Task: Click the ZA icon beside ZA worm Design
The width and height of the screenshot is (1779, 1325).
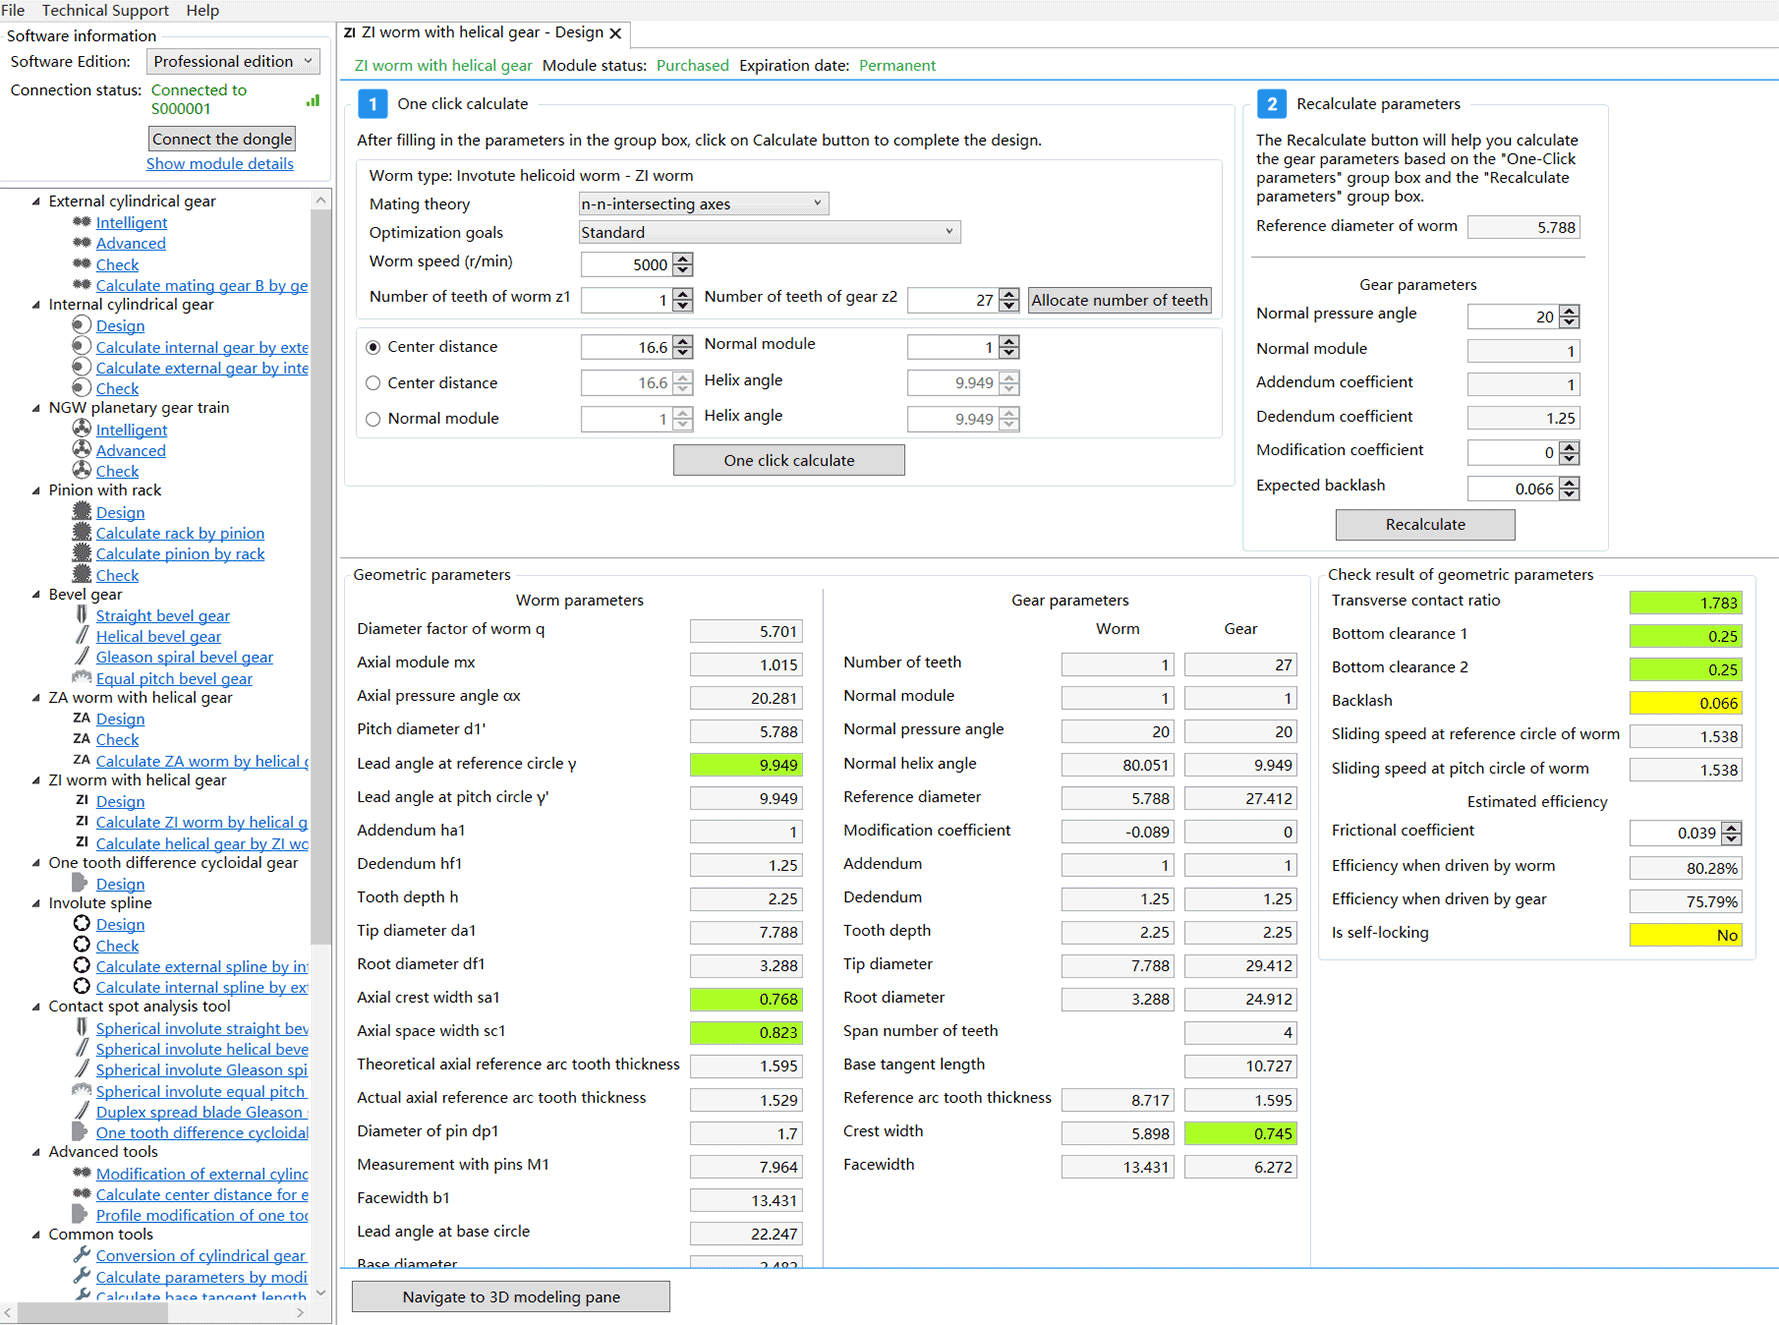Action: click(82, 718)
